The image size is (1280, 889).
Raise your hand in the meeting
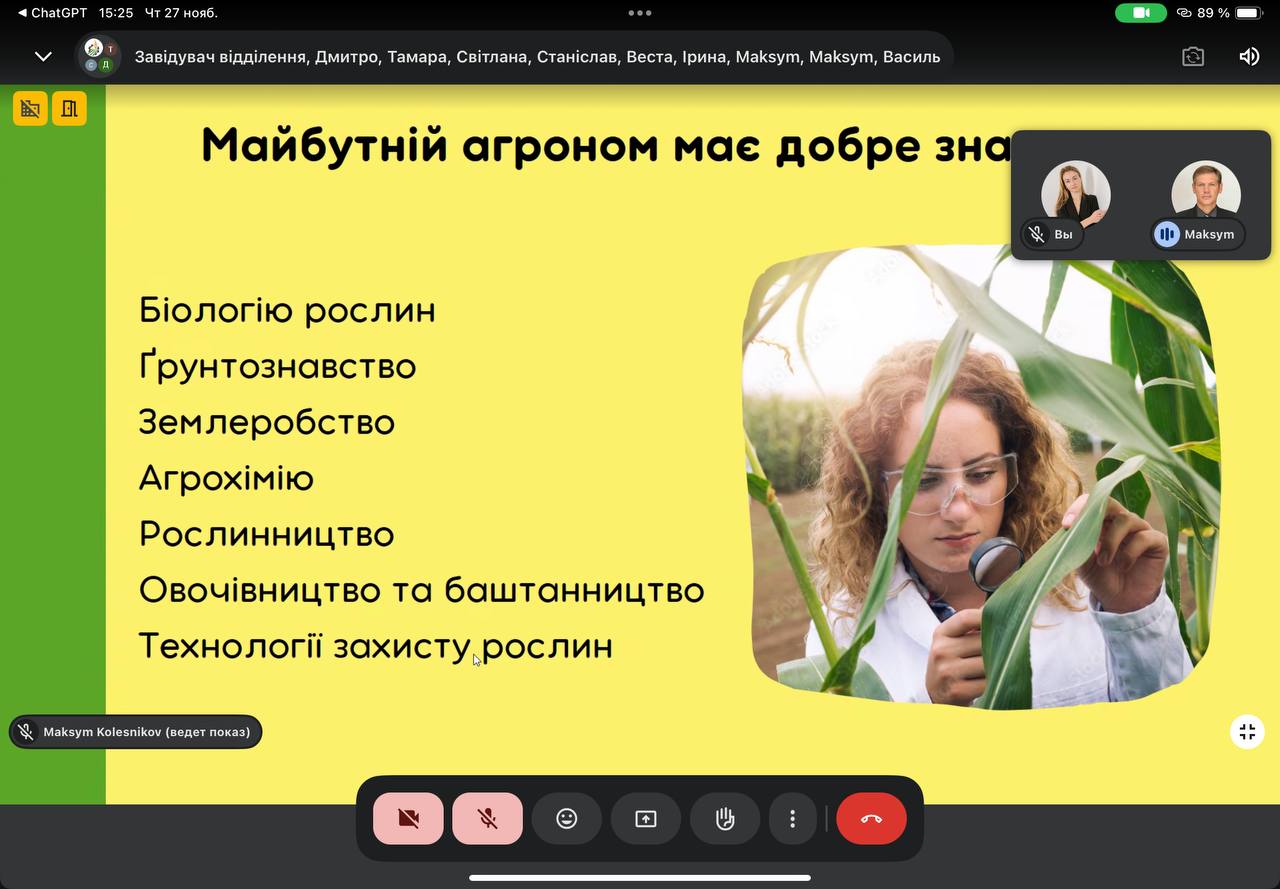pos(725,819)
